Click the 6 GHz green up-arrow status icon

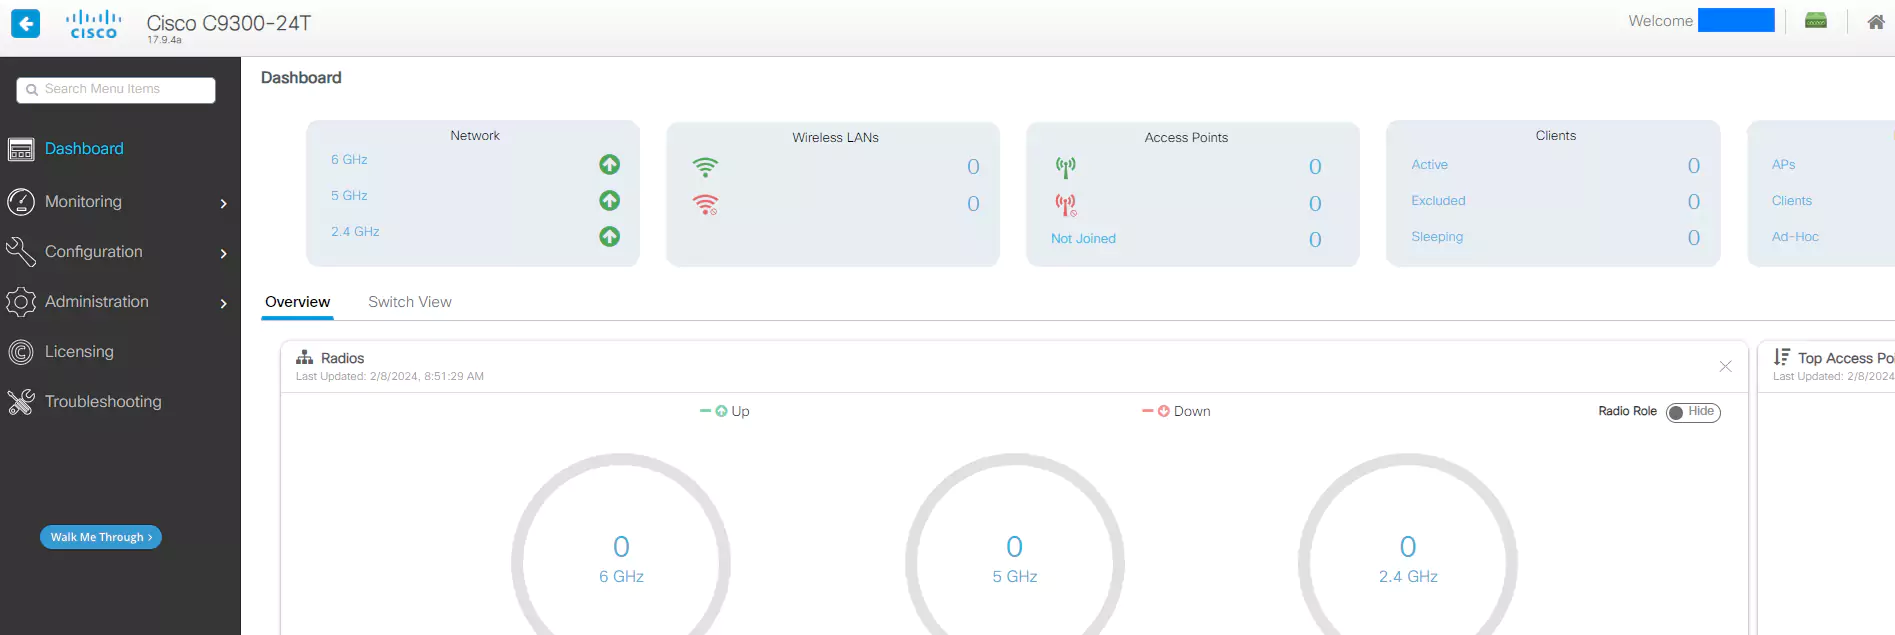pyautogui.click(x=609, y=164)
